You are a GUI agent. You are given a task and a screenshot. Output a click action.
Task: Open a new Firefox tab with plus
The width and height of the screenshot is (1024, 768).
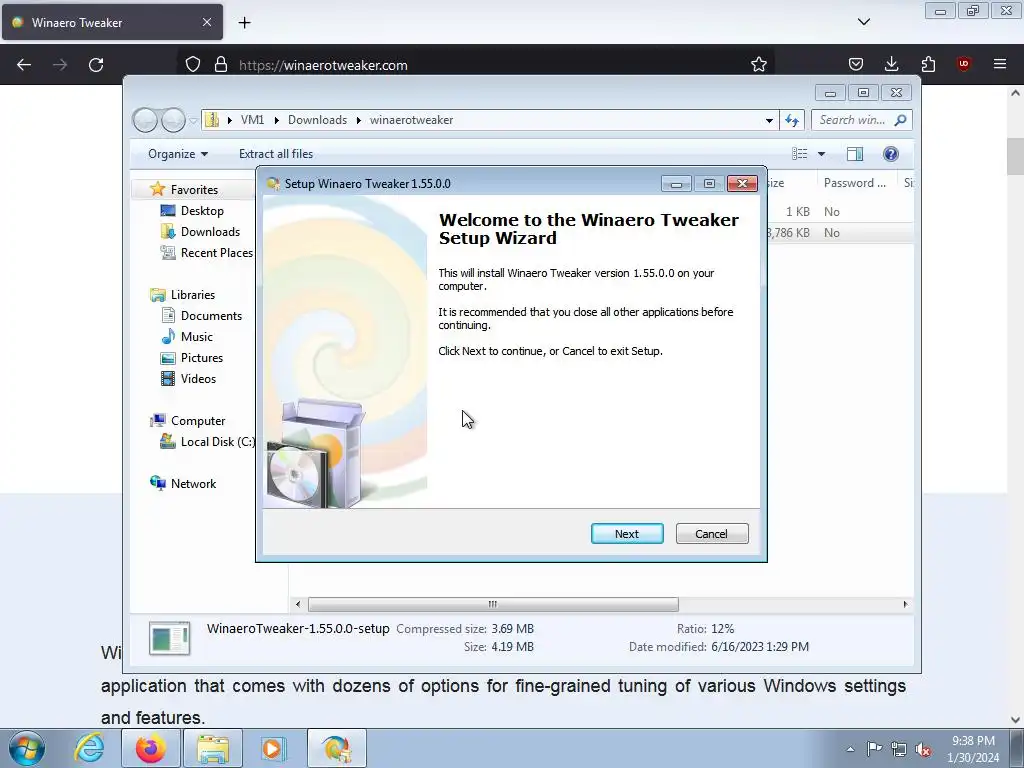(244, 23)
